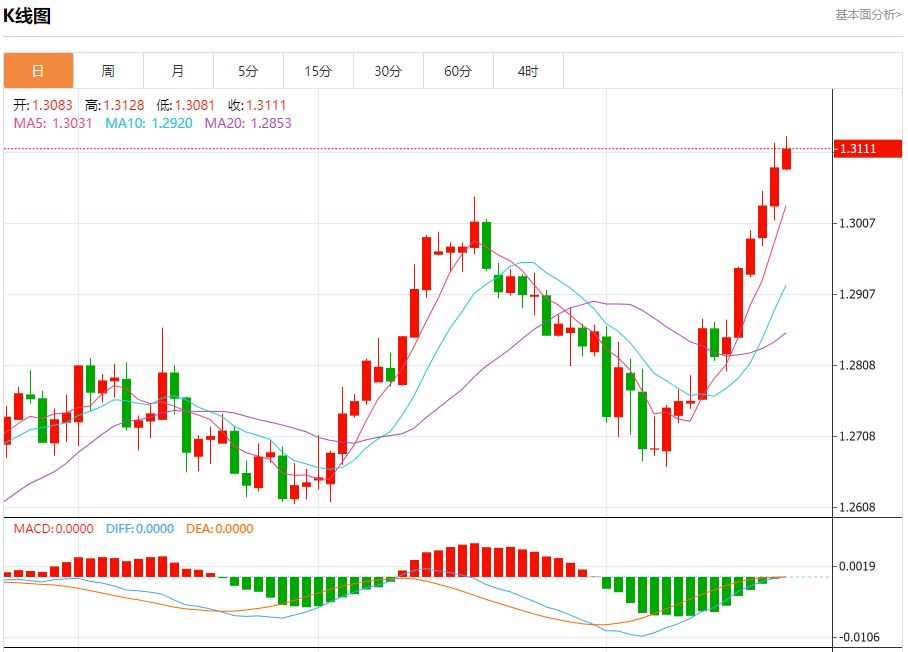This screenshot has width=908, height=652.
Task: Click the MA5 legend value label
Action: (53, 123)
